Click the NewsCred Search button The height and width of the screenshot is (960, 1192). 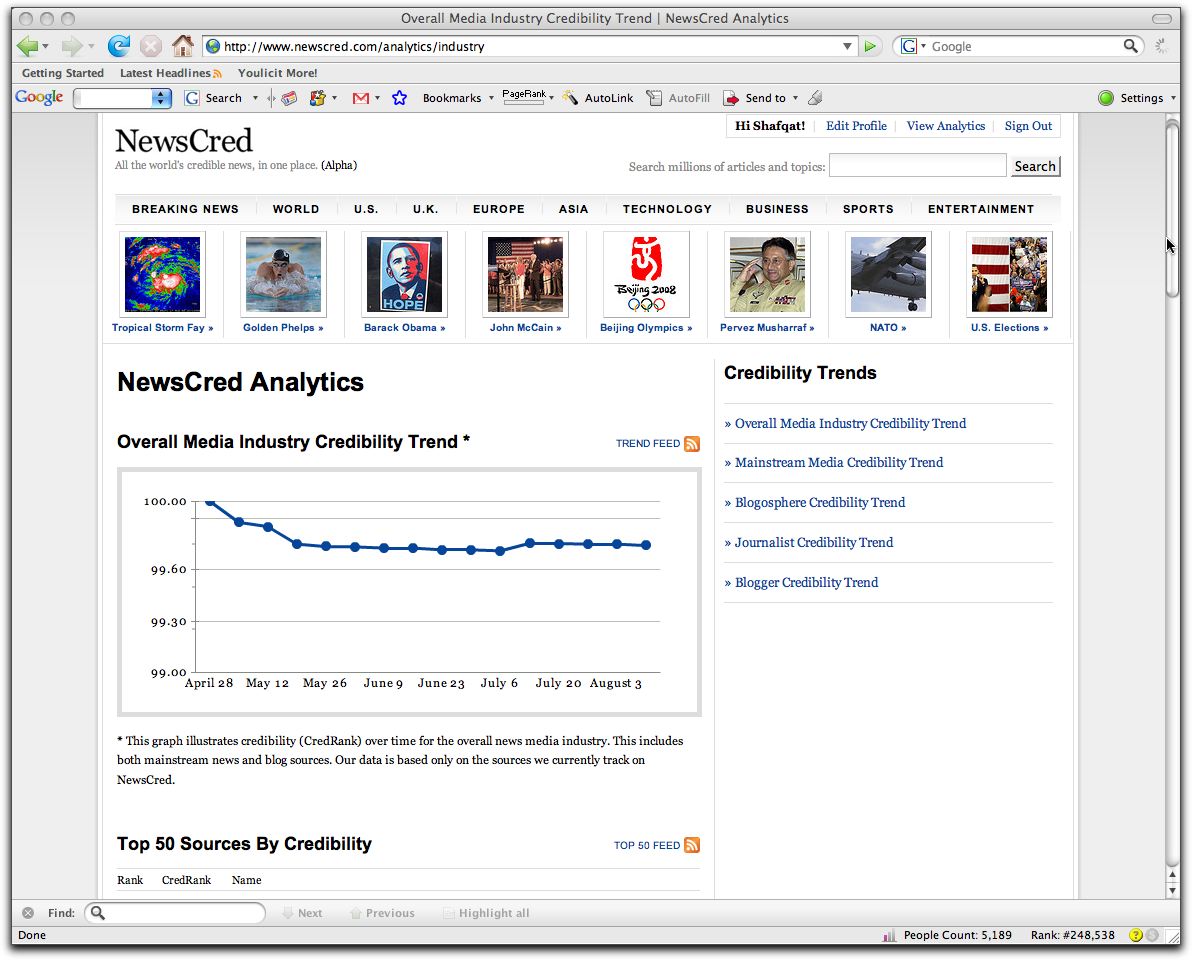(1035, 166)
